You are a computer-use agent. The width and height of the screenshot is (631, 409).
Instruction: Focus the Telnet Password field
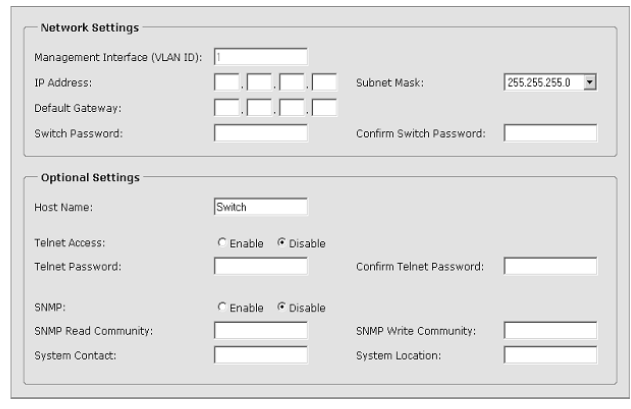pos(260,266)
